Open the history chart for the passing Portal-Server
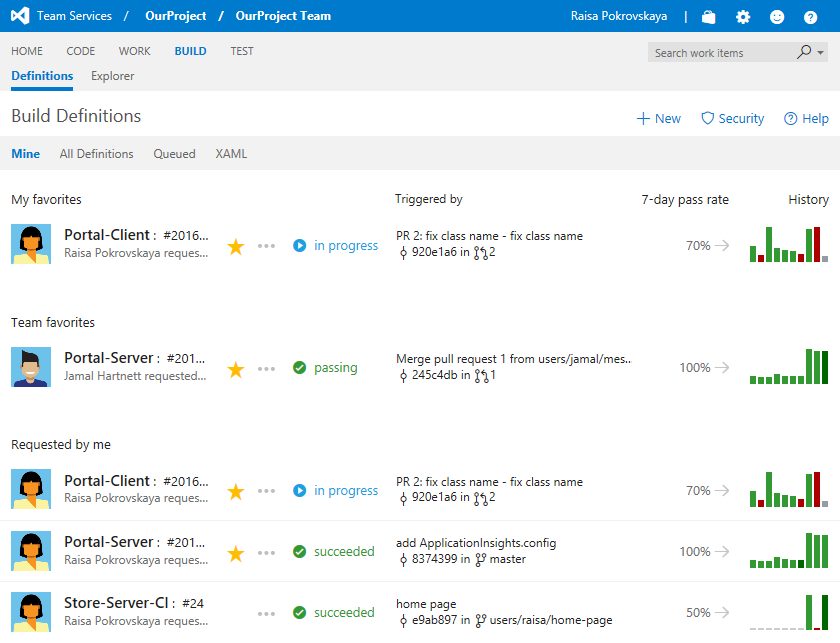The width and height of the screenshot is (840, 643). [x=789, y=367]
